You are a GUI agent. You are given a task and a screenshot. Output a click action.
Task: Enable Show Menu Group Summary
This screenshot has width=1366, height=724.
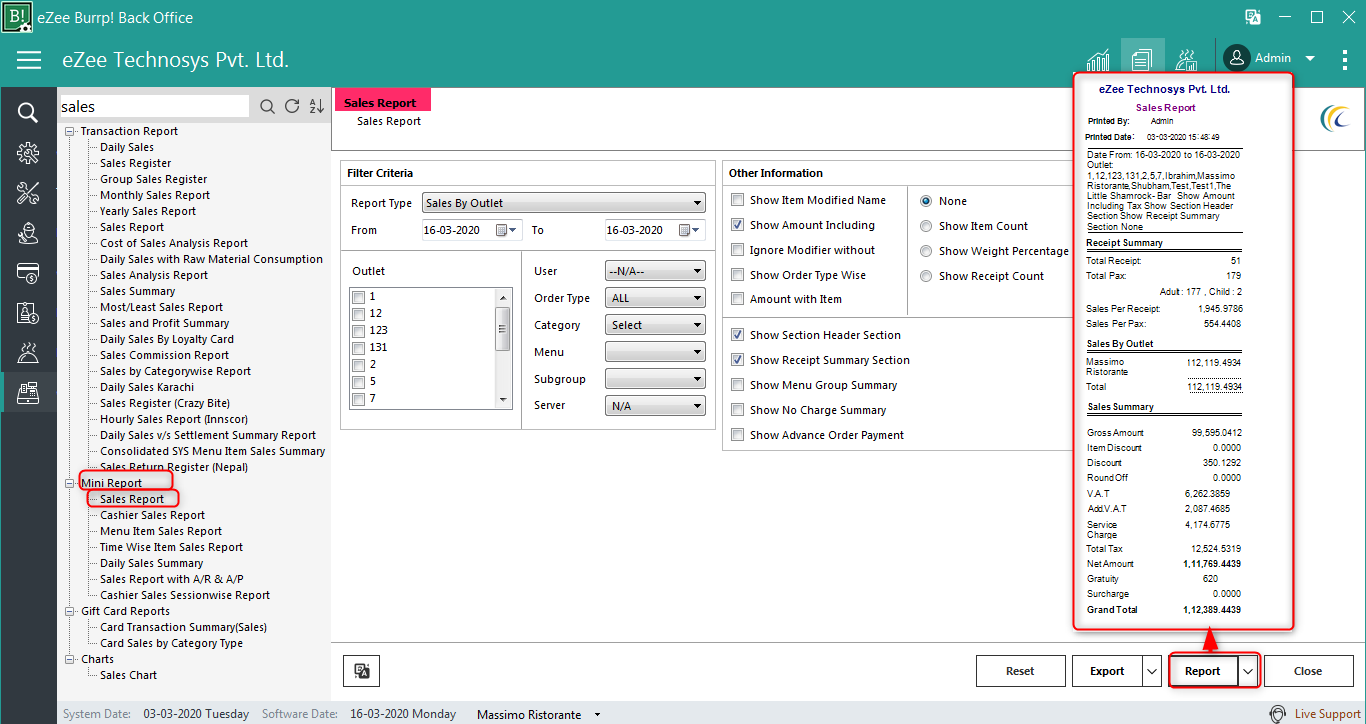(x=738, y=385)
